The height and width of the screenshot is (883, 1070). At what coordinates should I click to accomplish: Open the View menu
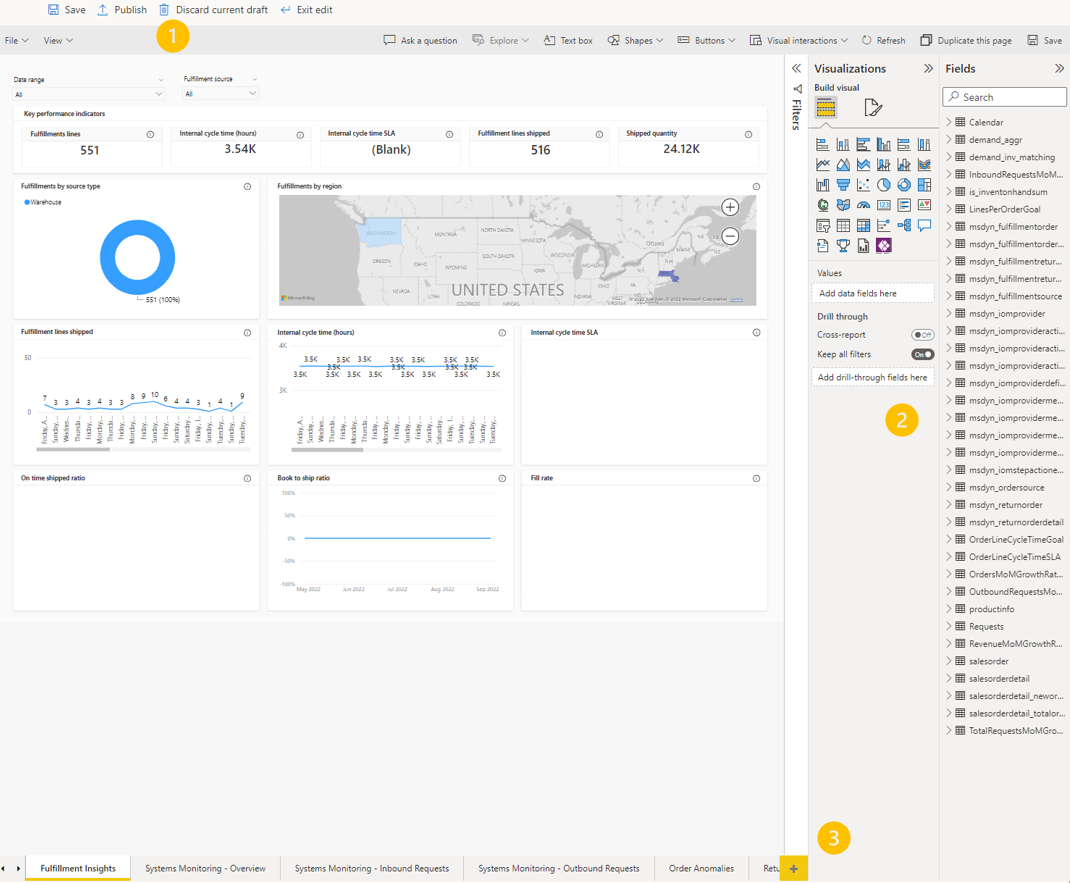tap(57, 40)
